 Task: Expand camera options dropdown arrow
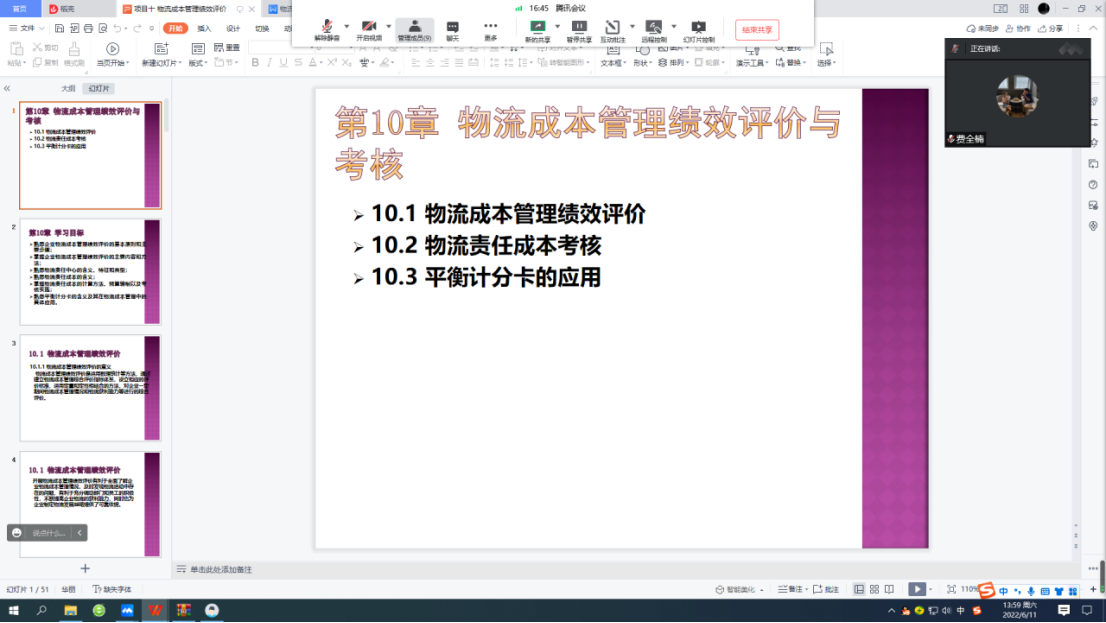point(389,27)
